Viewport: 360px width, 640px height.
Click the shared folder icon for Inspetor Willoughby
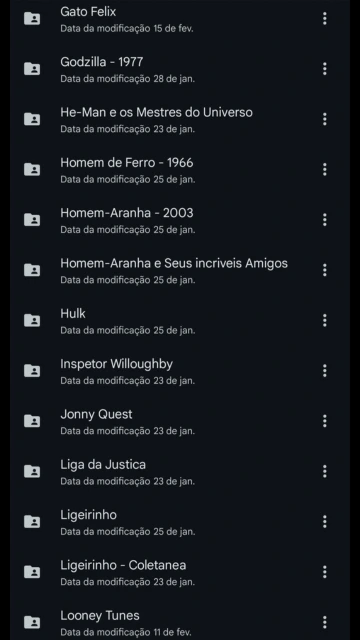tap(32, 371)
